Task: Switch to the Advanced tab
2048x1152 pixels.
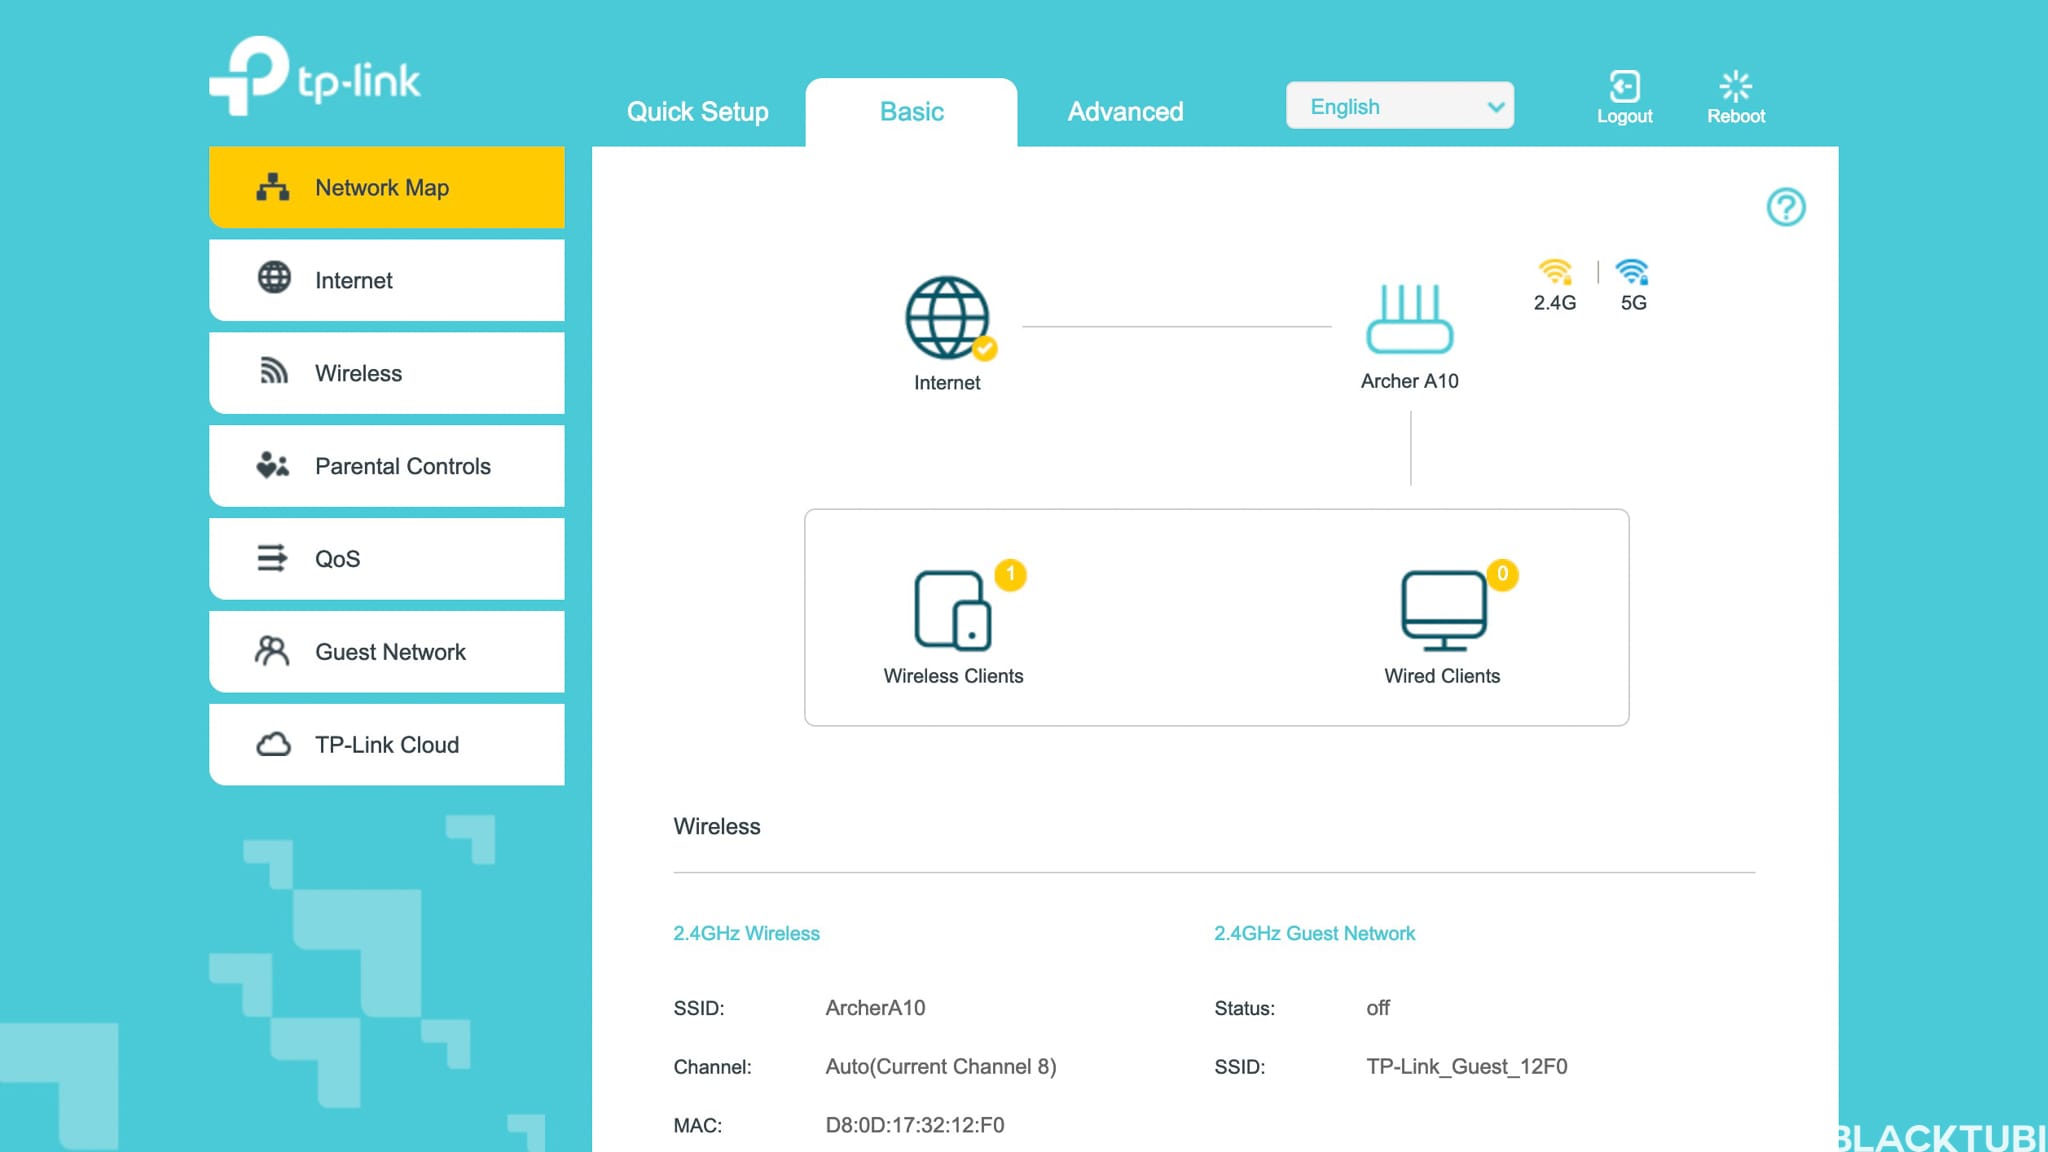Action: pyautogui.click(x=1125, y=112)
